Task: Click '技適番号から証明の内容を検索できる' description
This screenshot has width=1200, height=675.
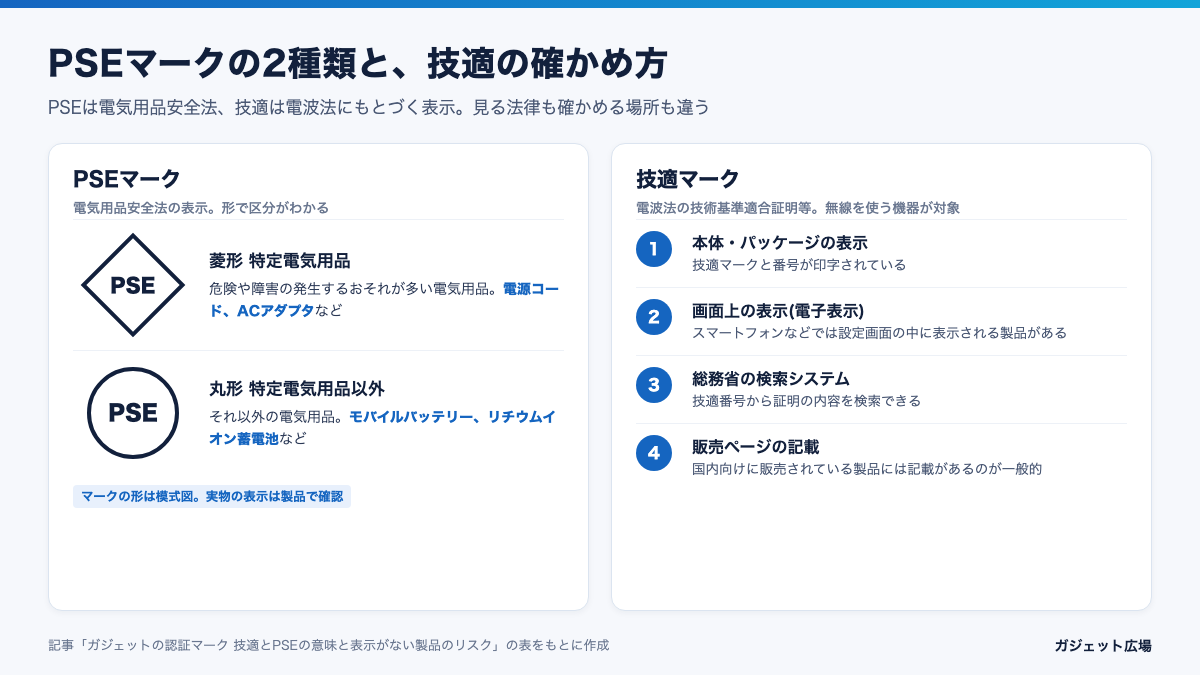Action: 806,401
